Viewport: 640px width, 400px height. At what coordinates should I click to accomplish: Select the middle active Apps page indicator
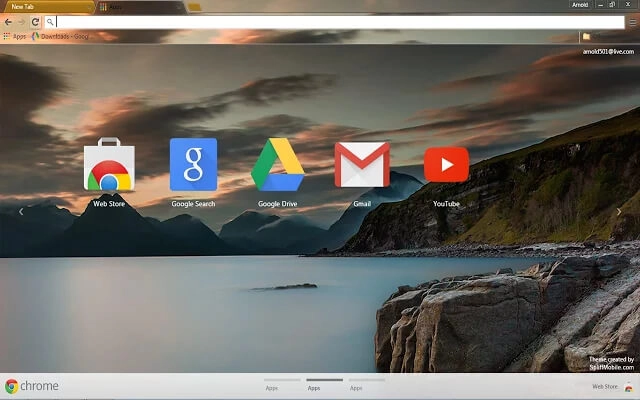(x=324, y=384)
